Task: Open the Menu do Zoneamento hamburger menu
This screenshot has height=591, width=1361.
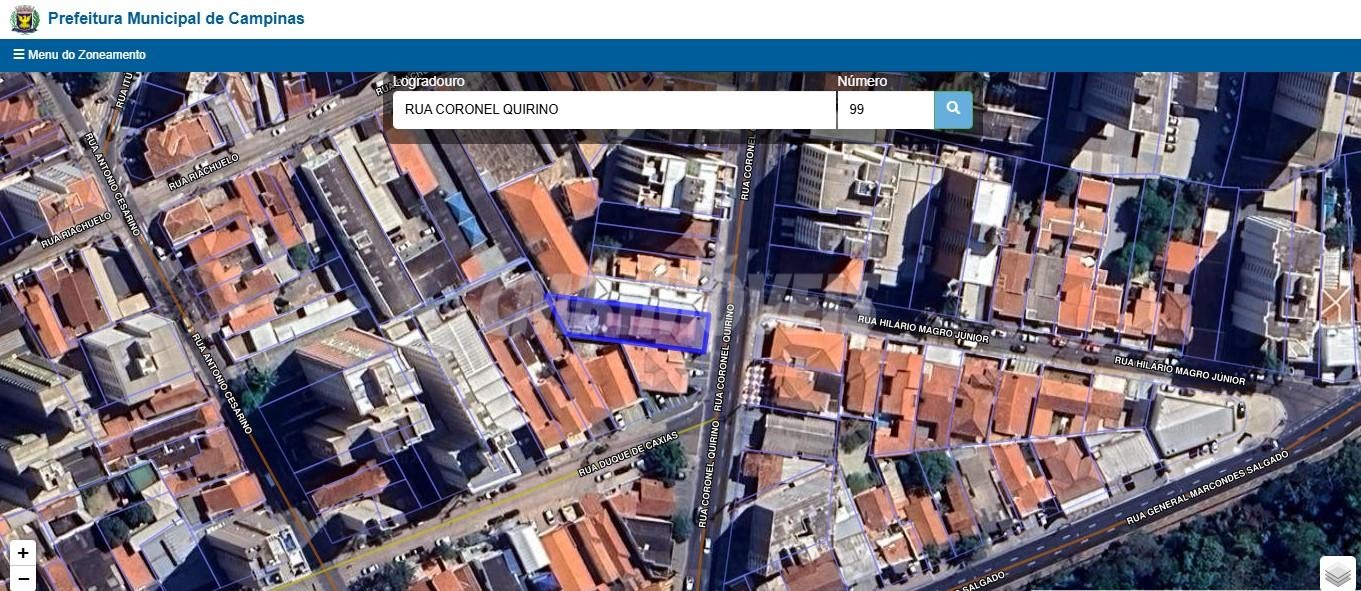Action: (79, 55)
